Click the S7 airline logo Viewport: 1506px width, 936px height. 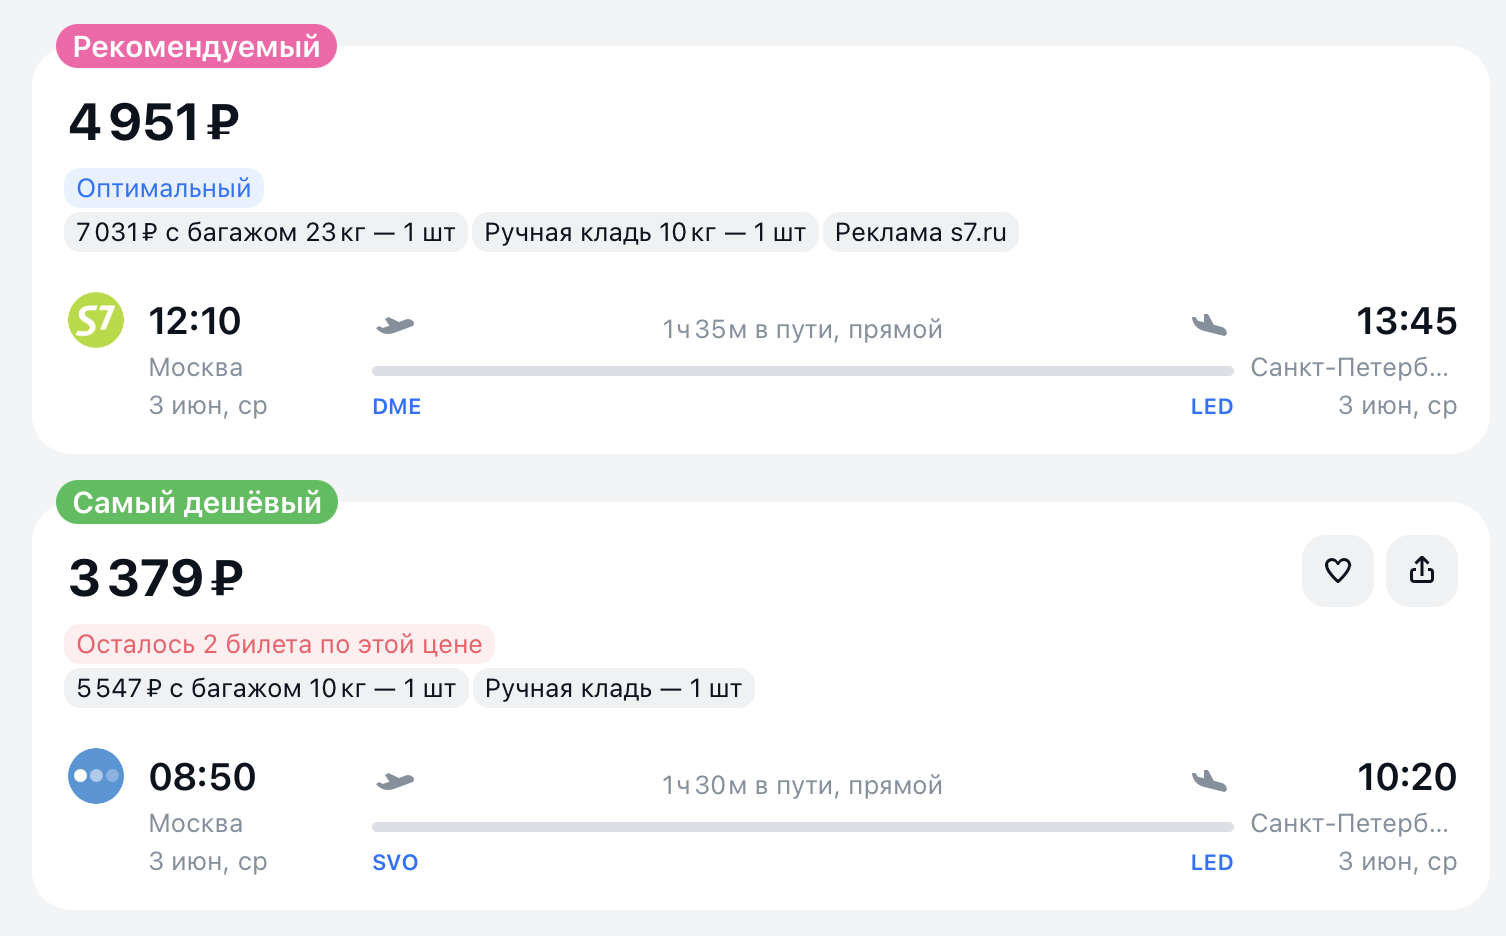[96, 320]
